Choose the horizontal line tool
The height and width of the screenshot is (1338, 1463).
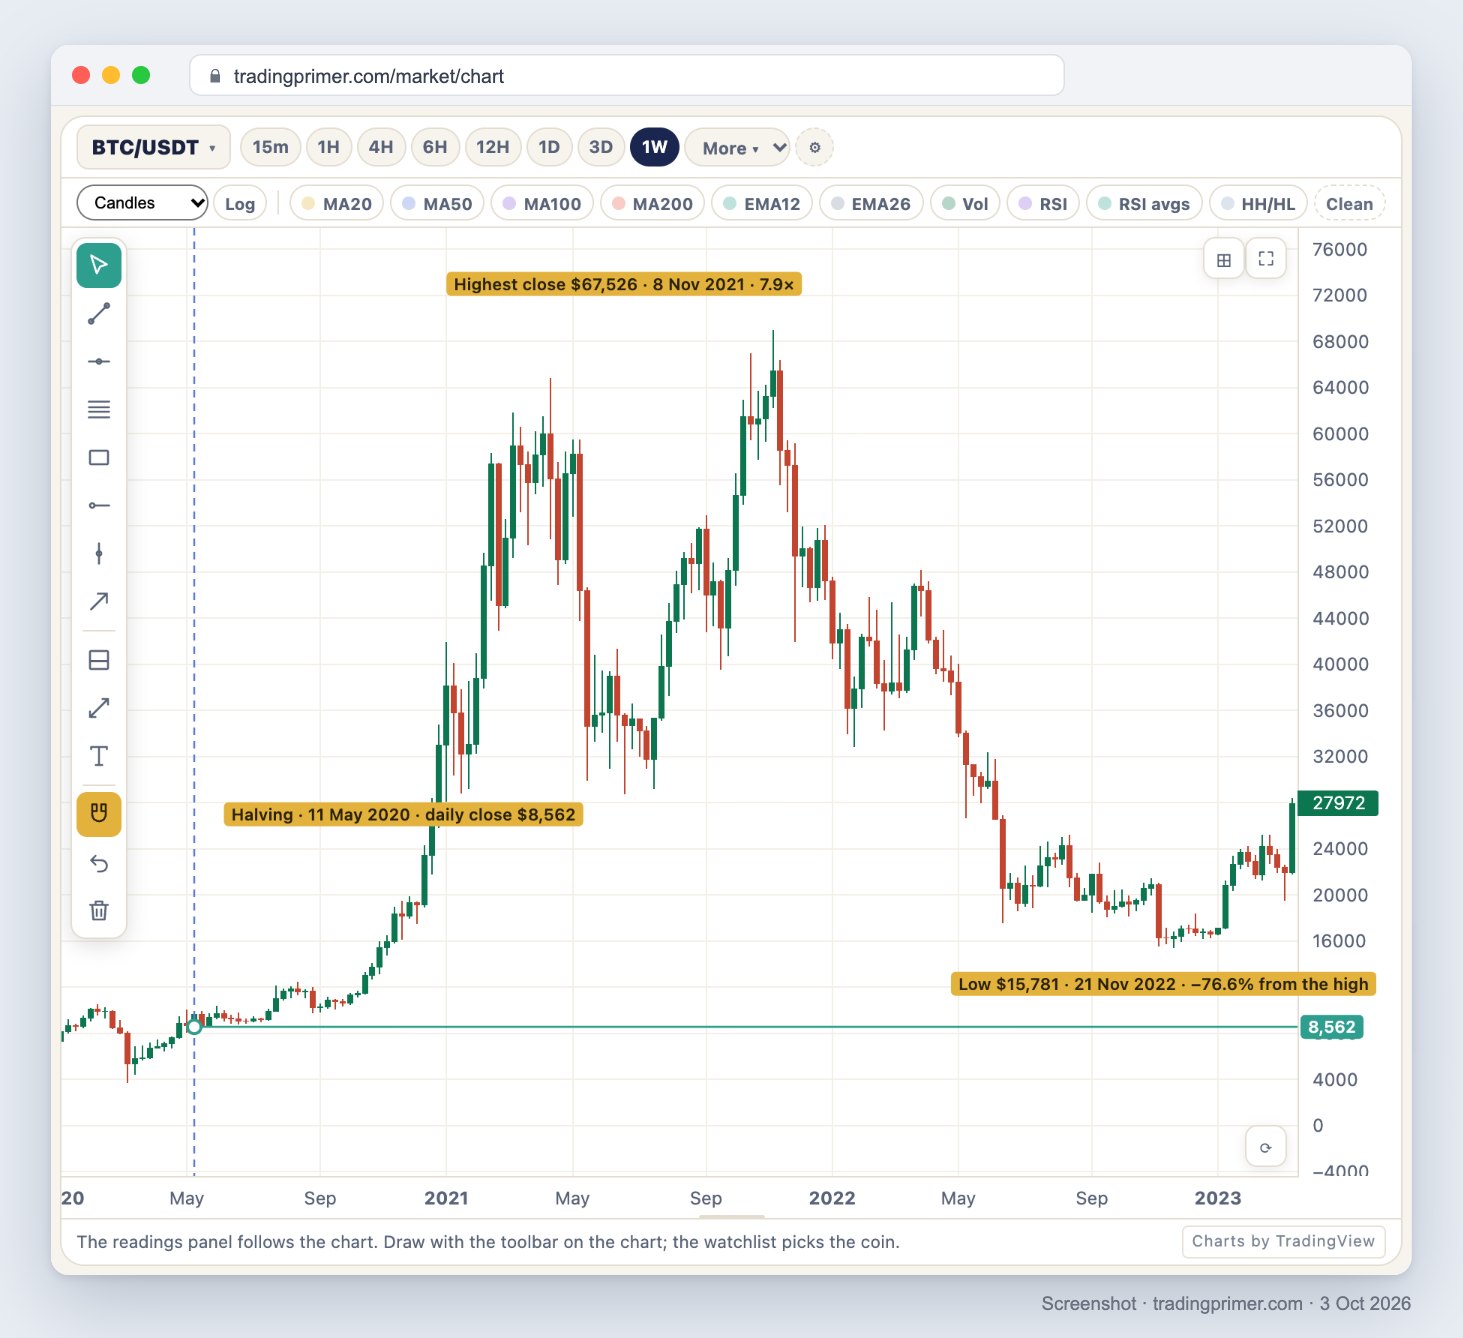(99, 361)
